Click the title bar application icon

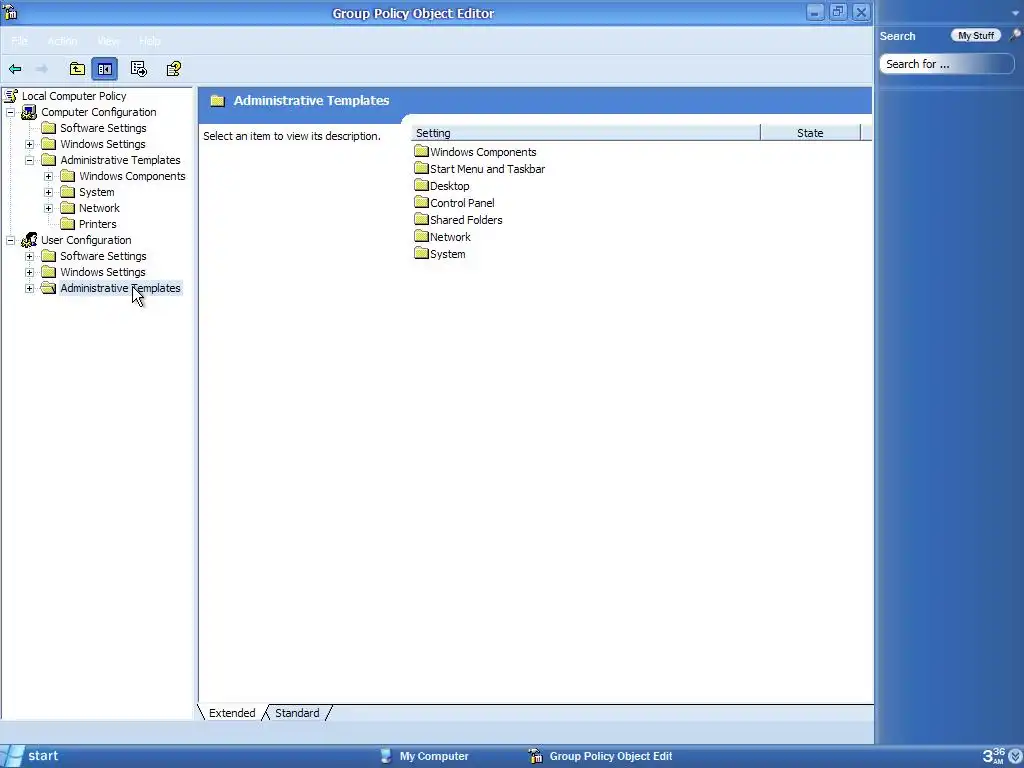10,12
